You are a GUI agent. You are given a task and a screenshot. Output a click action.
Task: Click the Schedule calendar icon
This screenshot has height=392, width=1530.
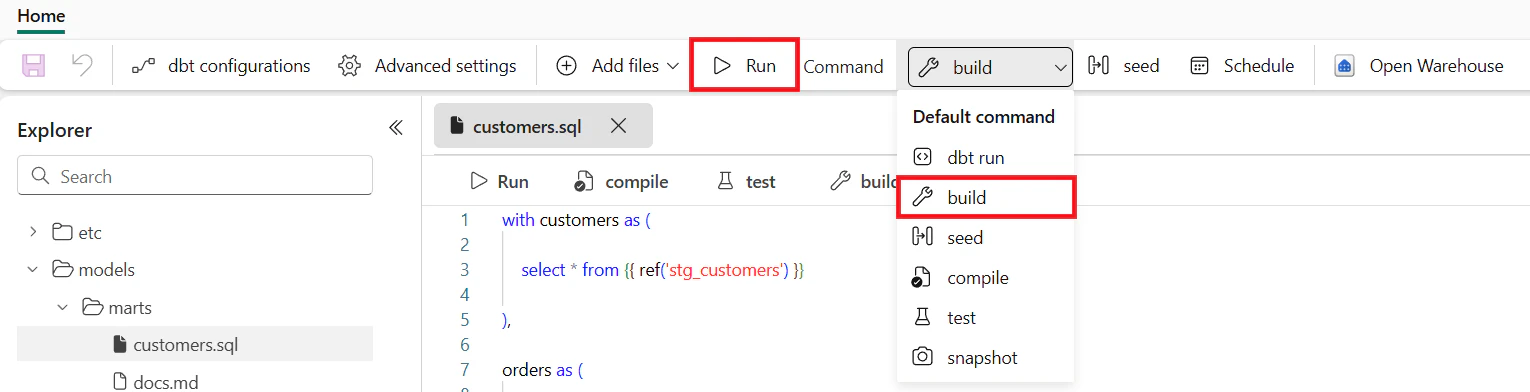pos(1199,66)
